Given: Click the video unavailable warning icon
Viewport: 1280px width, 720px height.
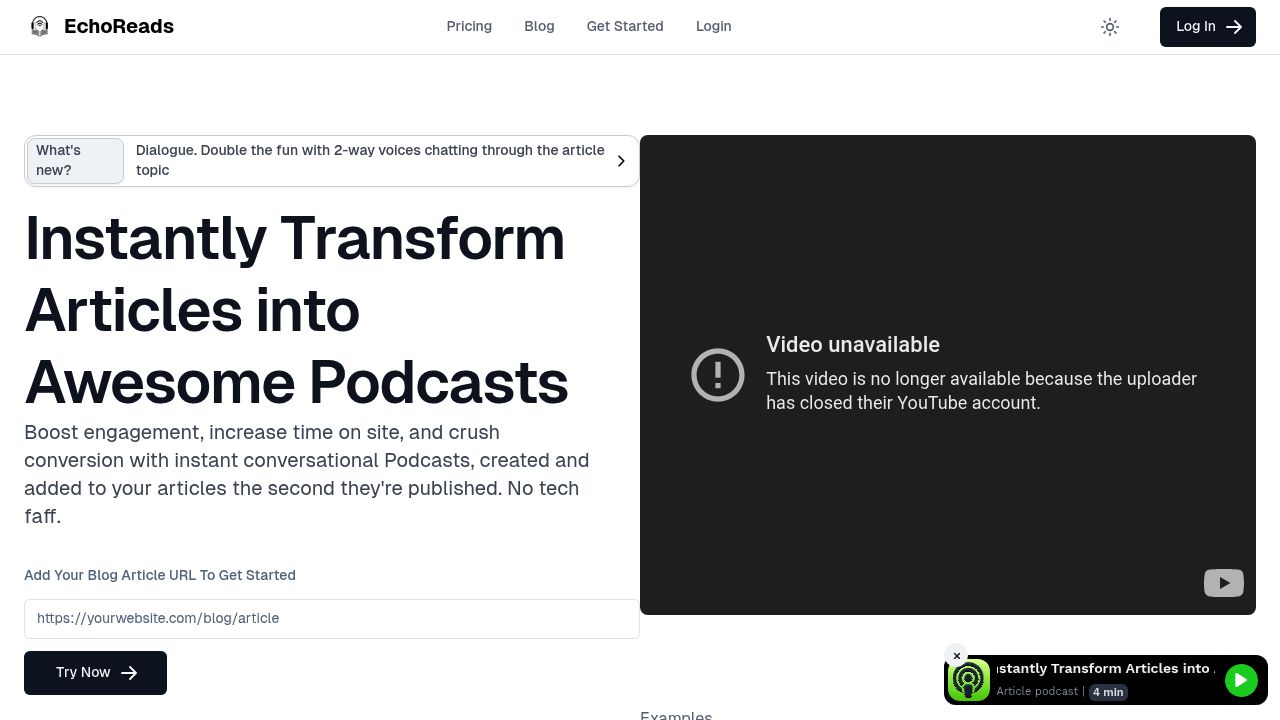Looking at the screenshot, I should pos(718,375).
